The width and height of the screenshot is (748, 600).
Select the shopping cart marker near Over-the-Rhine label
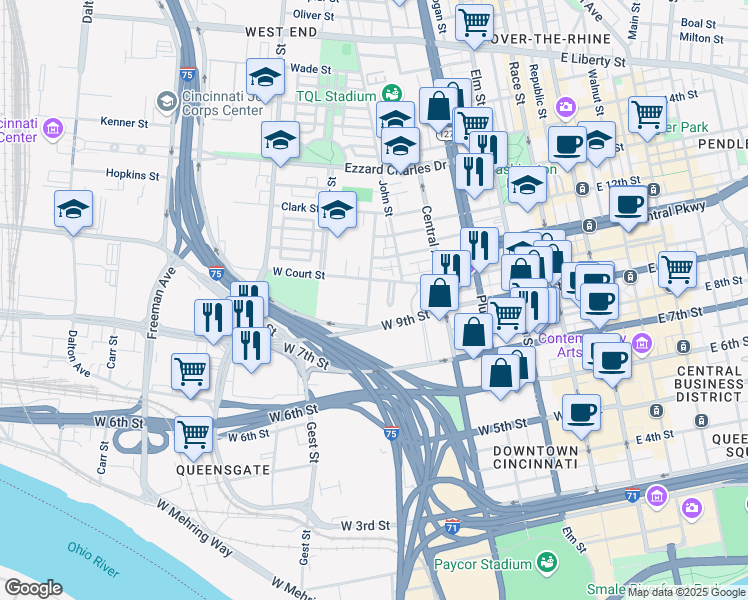(x=474, y=24)
